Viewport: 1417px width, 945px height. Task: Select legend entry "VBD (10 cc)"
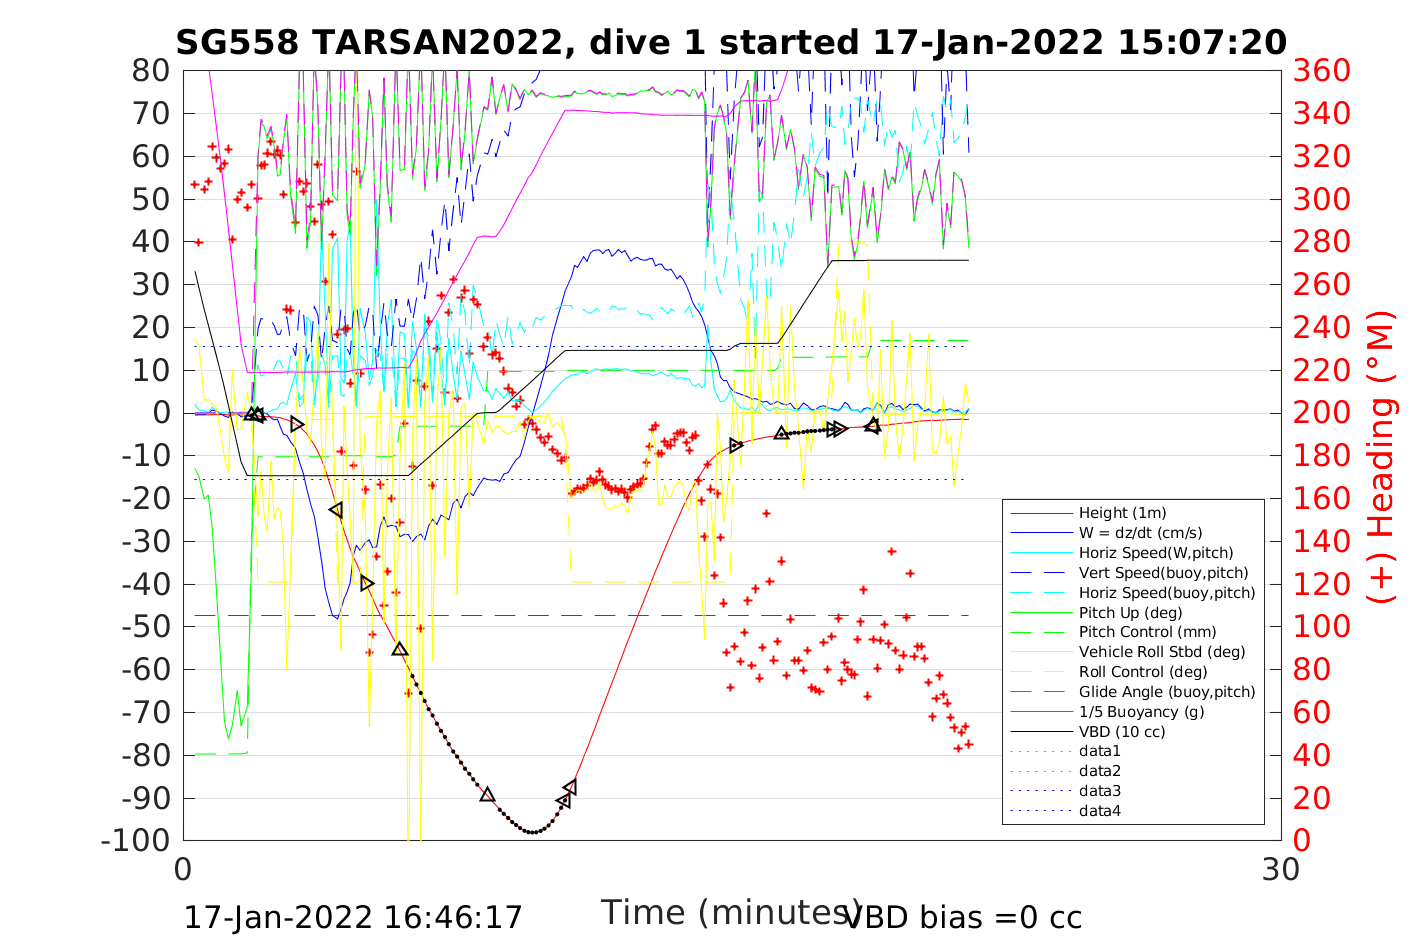click(x=1122, y=732)
